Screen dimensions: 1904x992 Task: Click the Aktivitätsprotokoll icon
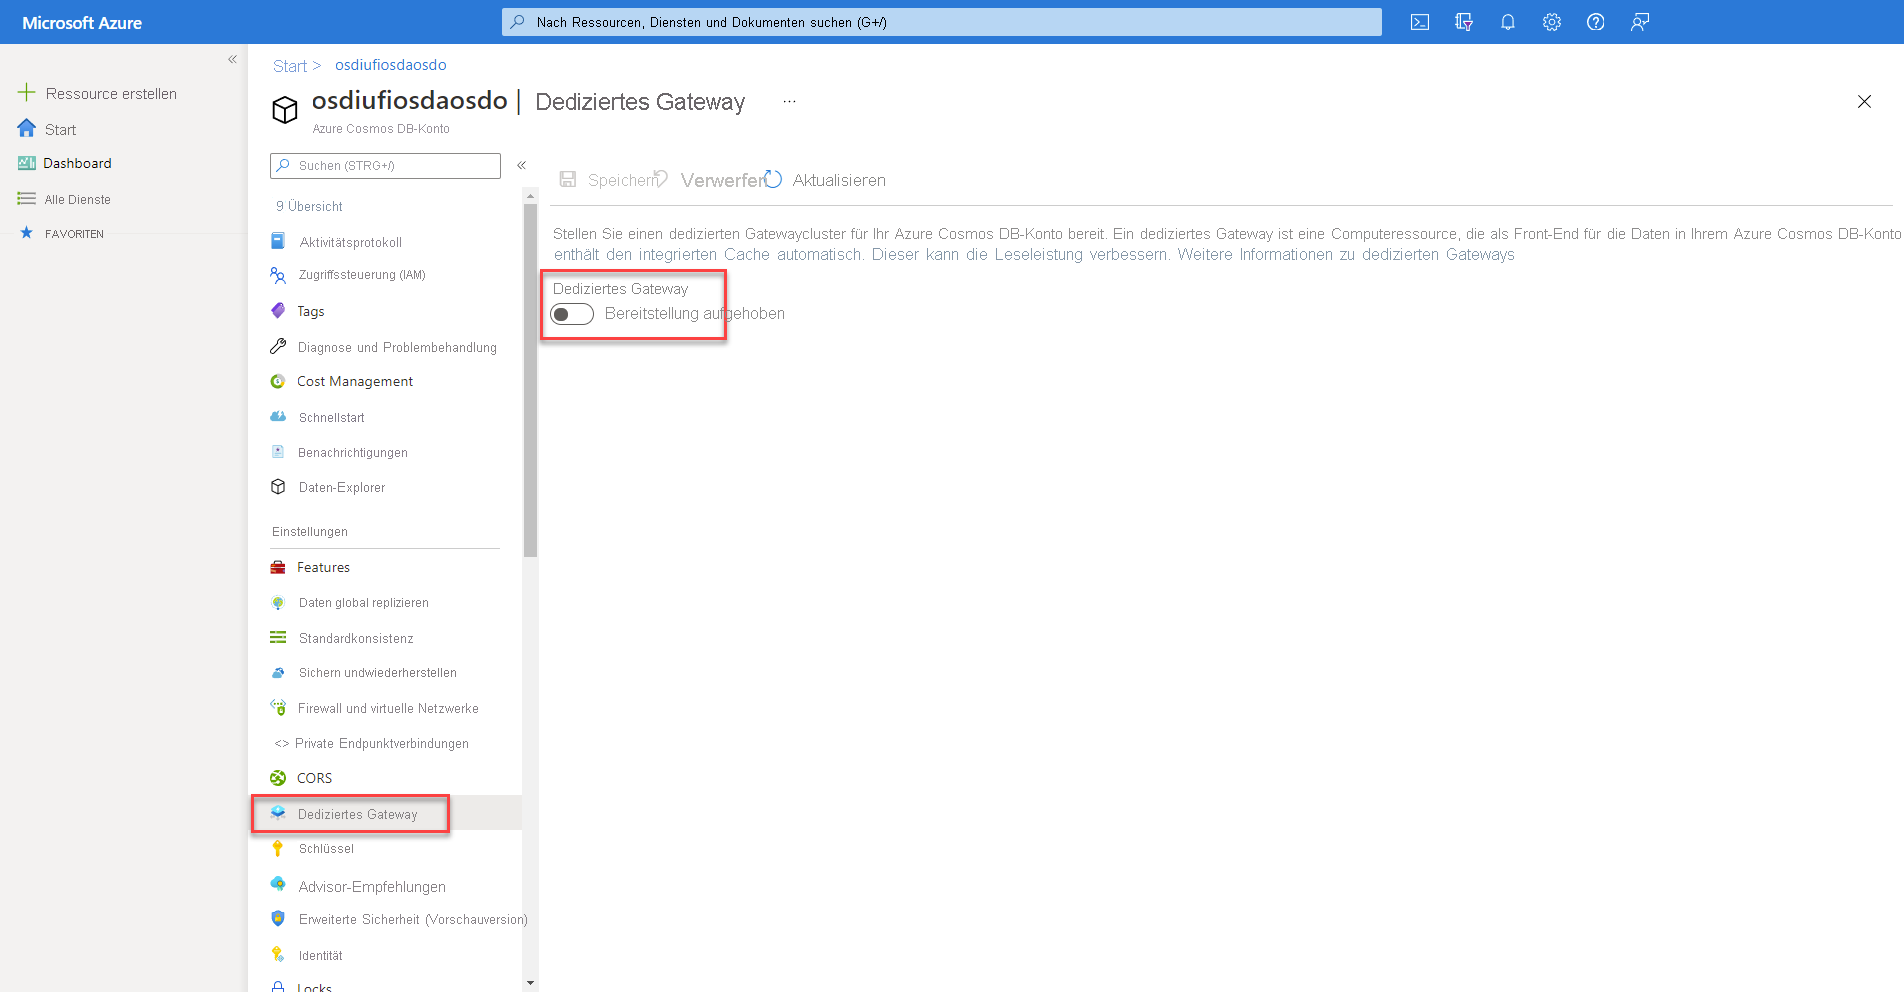278,241
